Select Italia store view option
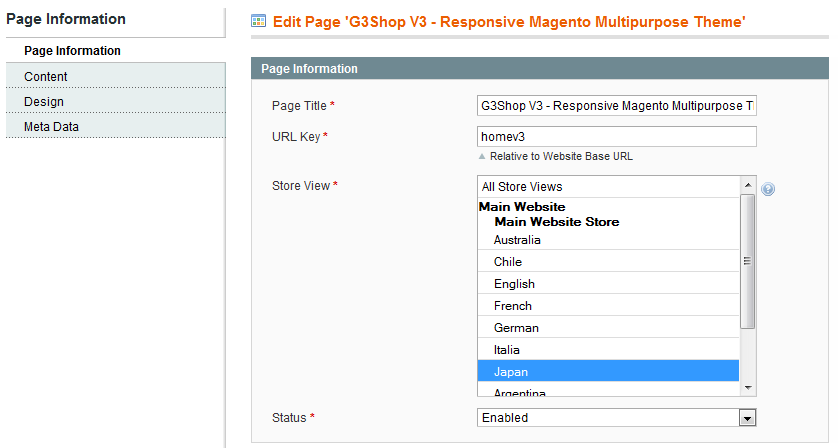 coord(608,350)
